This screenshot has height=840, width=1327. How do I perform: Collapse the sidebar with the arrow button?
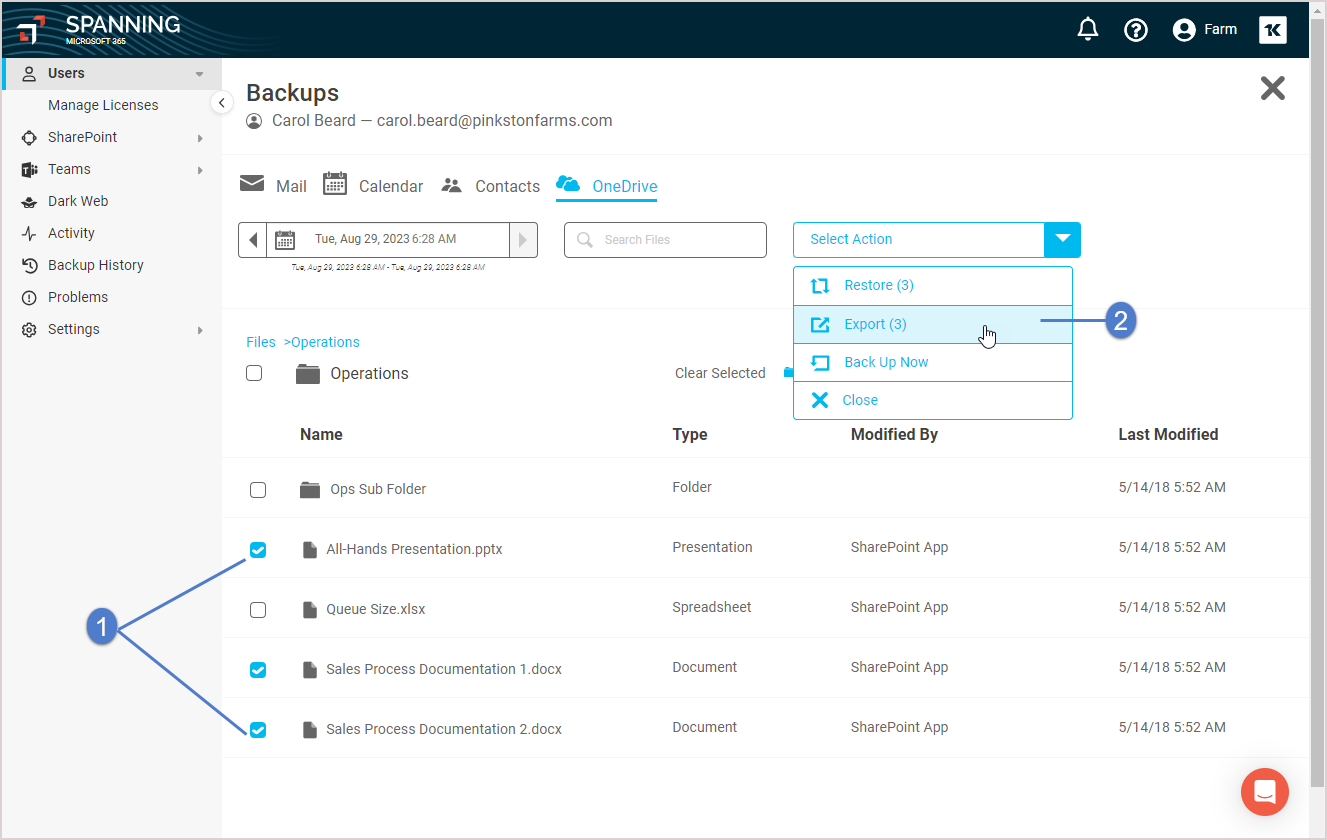pyautogui.click(x=222, y=103)
